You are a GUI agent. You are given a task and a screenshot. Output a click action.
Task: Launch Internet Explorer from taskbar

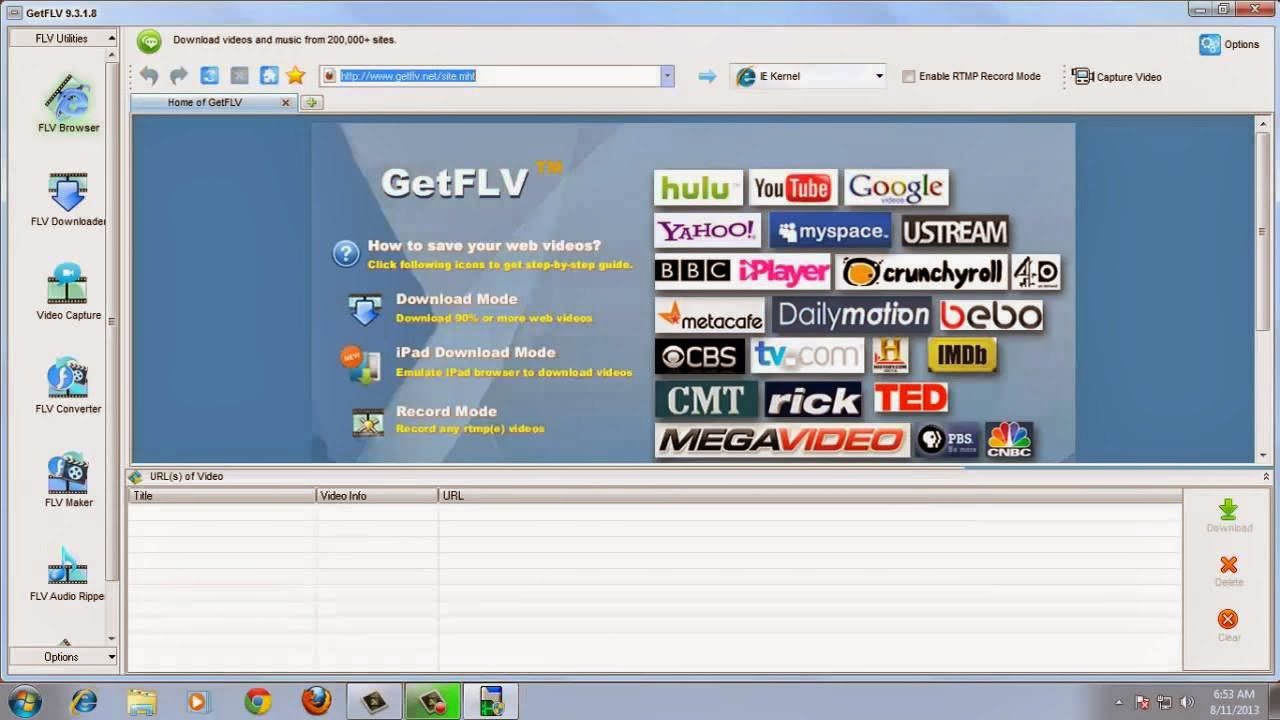(x=84, y=701)
